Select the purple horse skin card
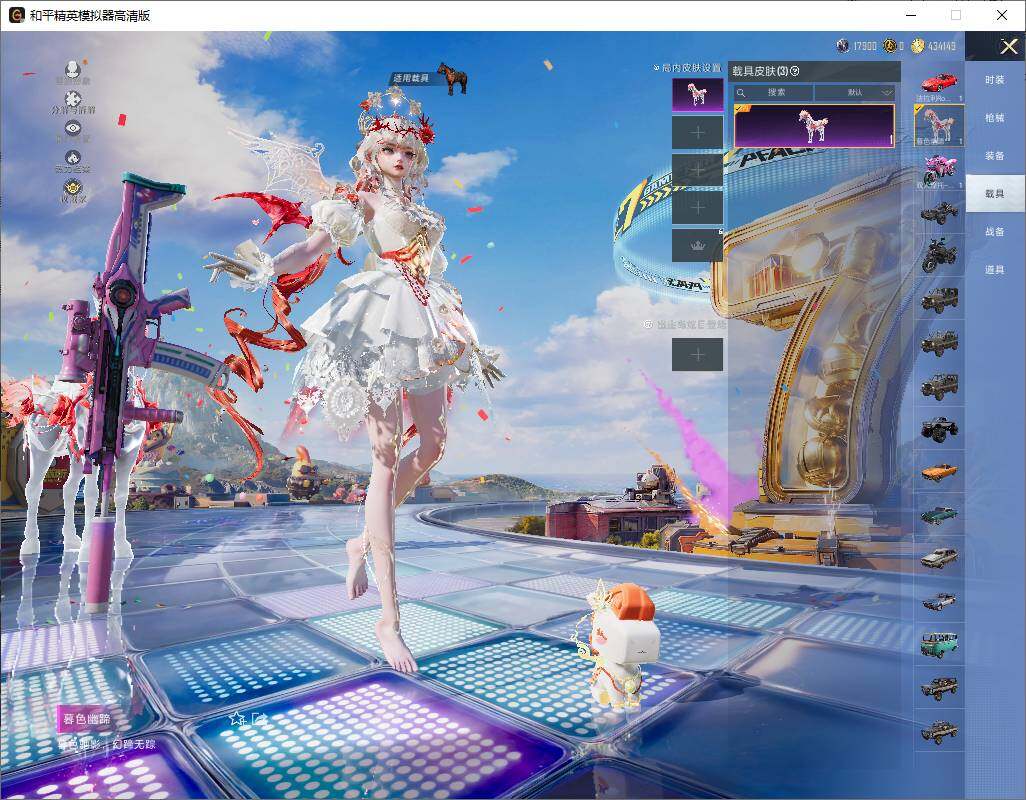The width and height of the screenshot is (1026, 800). point(814,126)
